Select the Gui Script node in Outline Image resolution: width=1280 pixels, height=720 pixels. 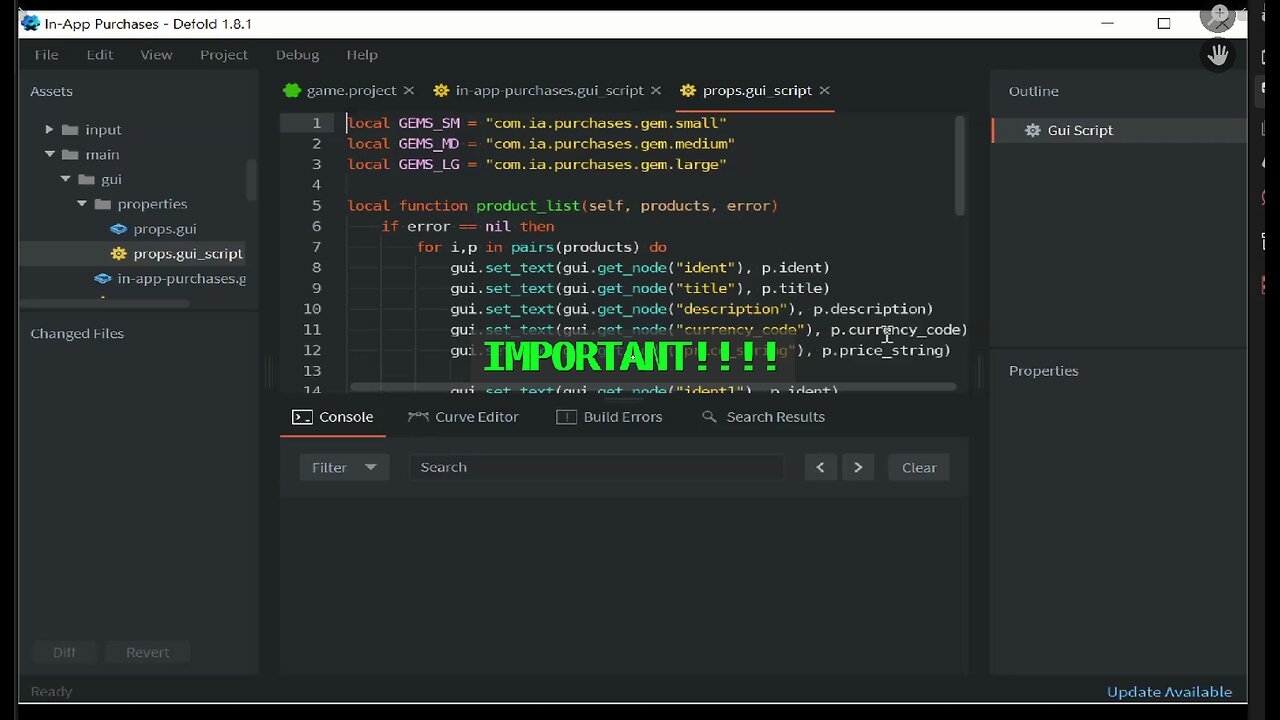point(1079,130)
